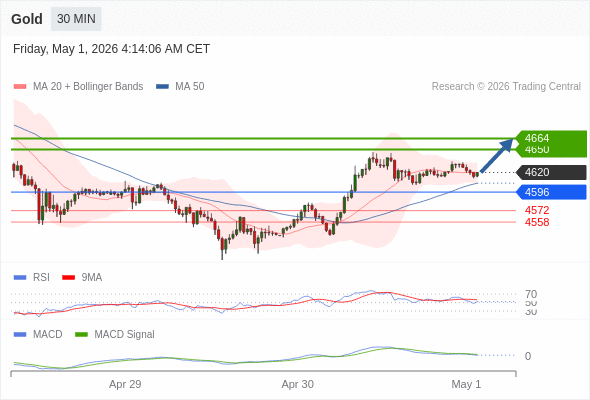Click Research © 2026 Trading Central credit

(506, 87)
